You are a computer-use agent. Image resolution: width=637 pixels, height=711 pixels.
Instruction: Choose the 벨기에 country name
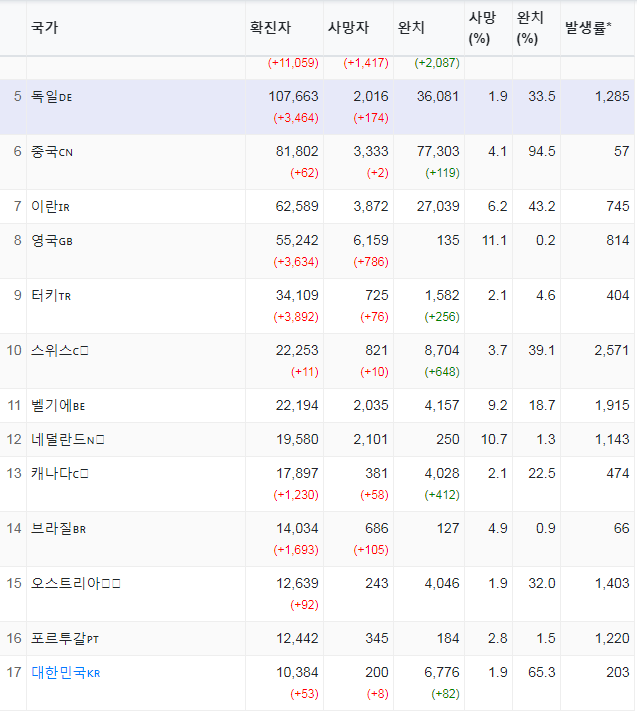pyautogui.click(x=52, y=405)
